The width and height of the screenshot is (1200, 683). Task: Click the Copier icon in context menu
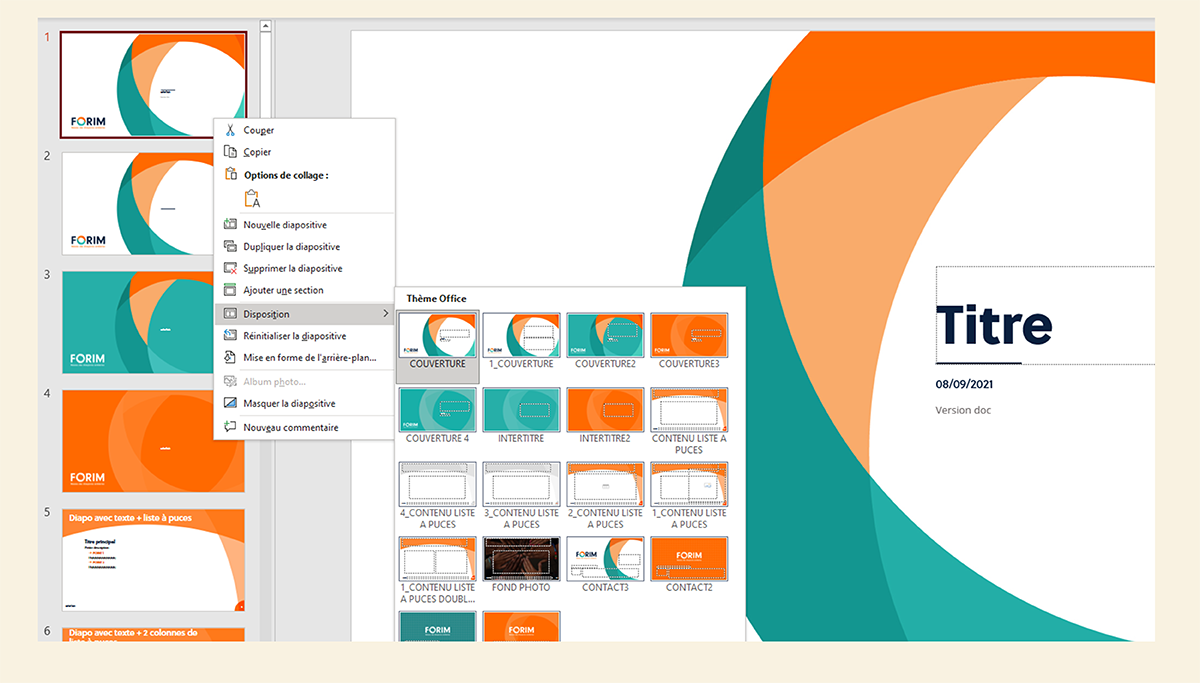[230, 152]
